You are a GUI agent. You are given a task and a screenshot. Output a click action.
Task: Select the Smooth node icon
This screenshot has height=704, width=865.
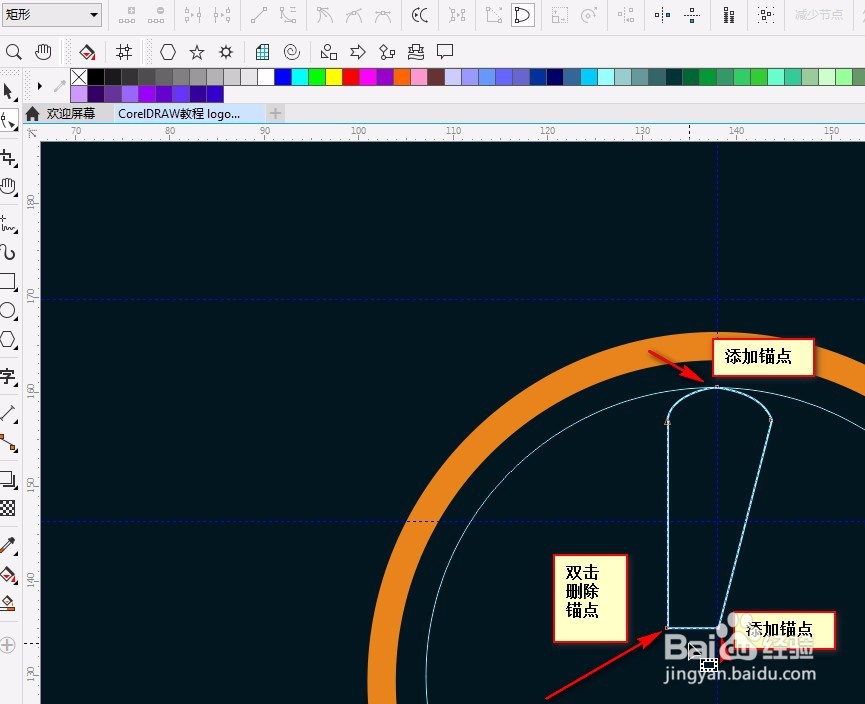pyautogui.click(x=354, y=15)
